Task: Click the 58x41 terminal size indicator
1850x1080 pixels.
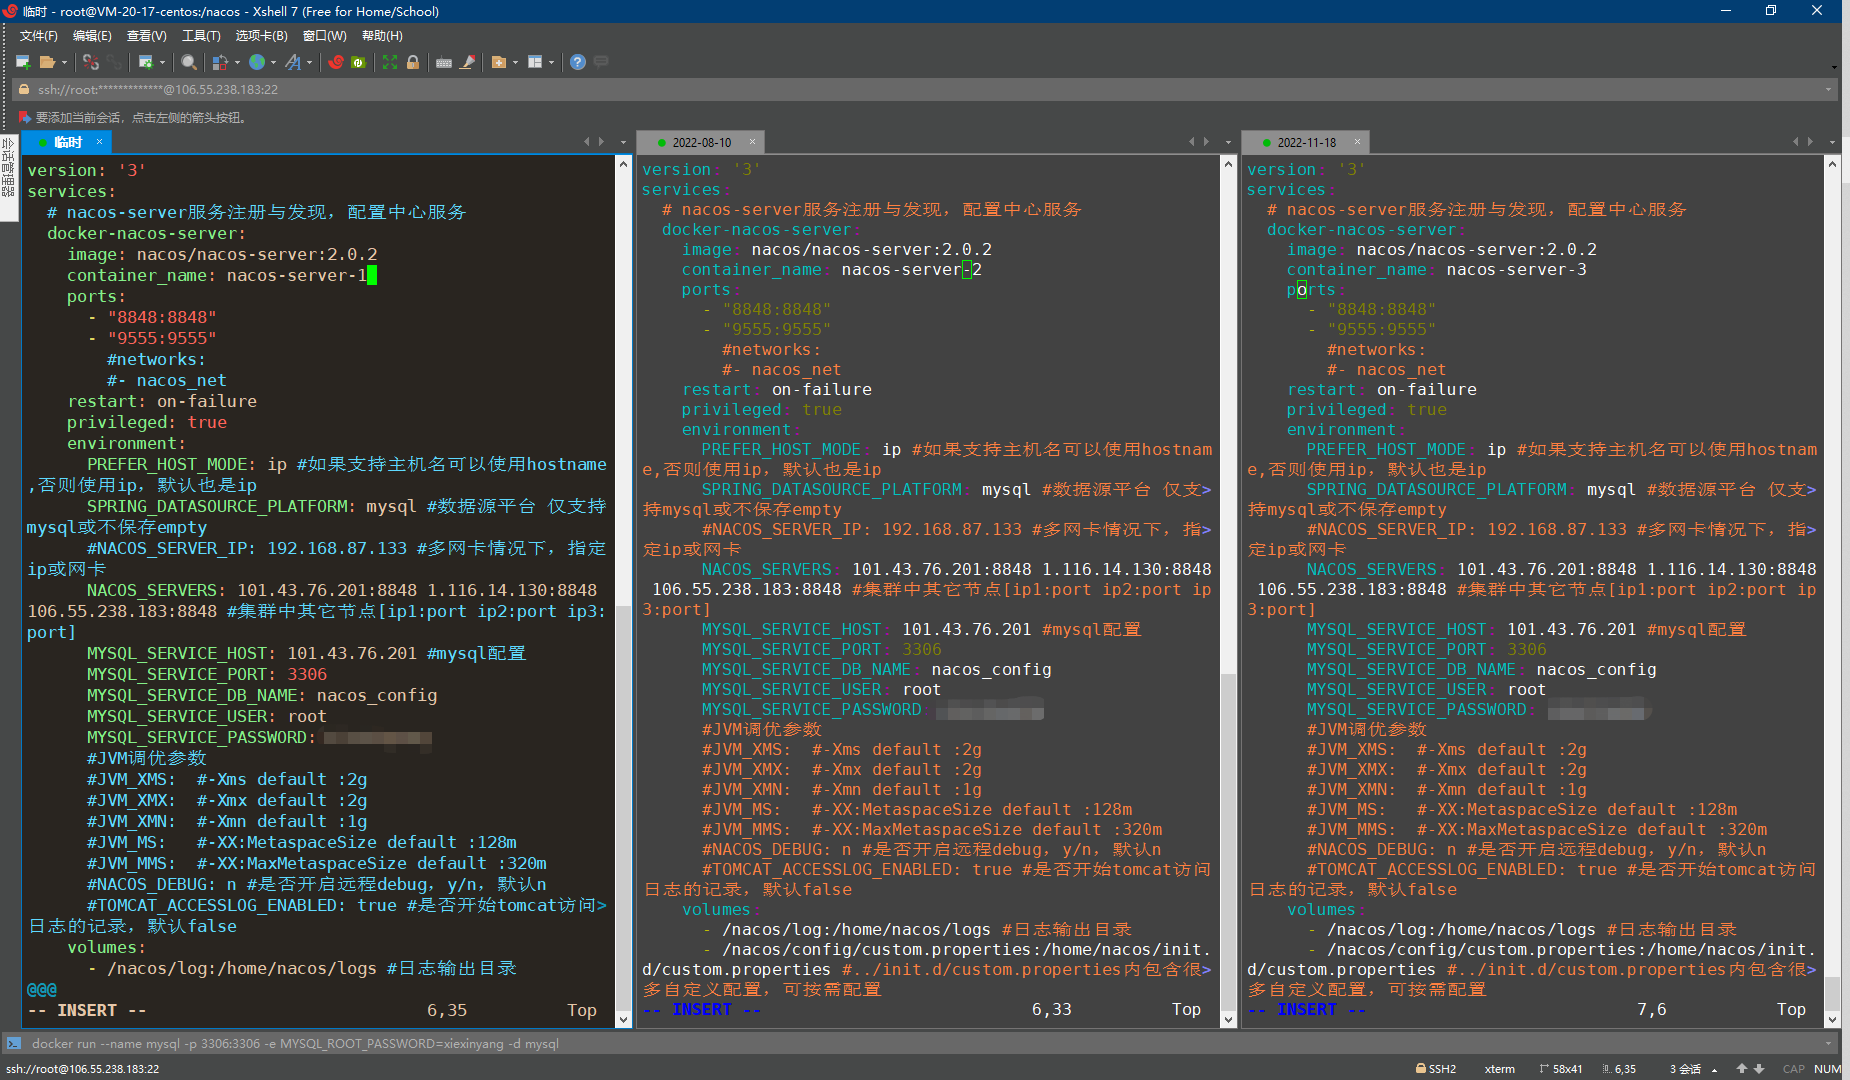Action: click(1561, 1069)
